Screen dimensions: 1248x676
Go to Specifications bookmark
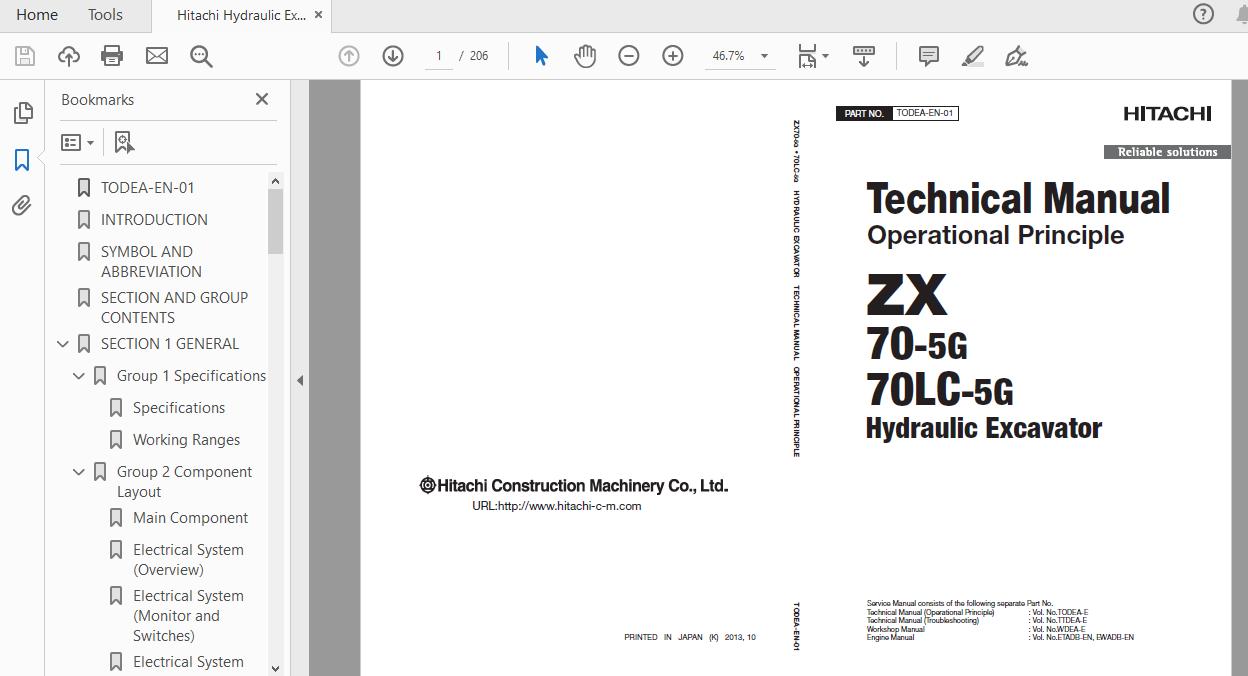point(179,408)
